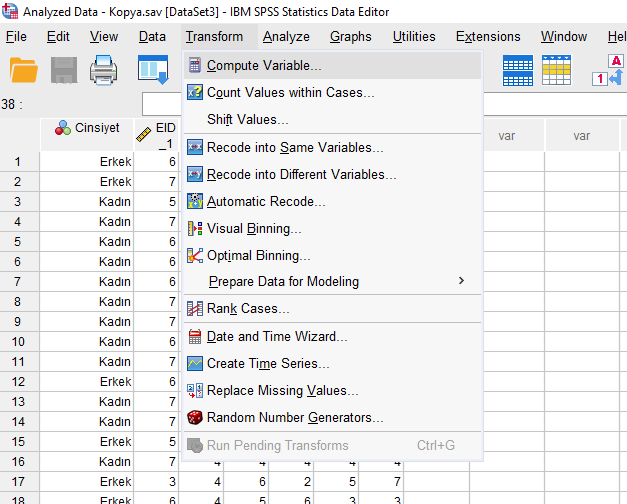The height and width of the screenshot is (504, 627).
Task: Click the Open data document folder icon
Action: (23, 70)
